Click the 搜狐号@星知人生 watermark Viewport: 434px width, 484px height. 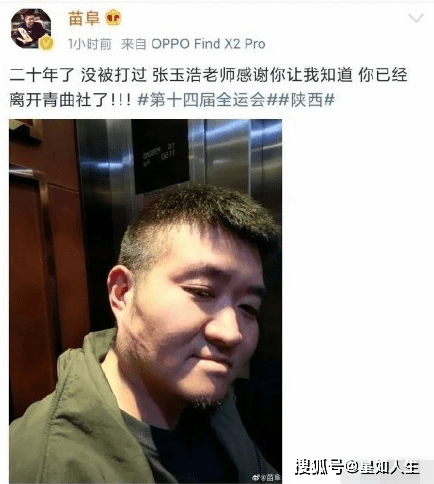[357, 467]
